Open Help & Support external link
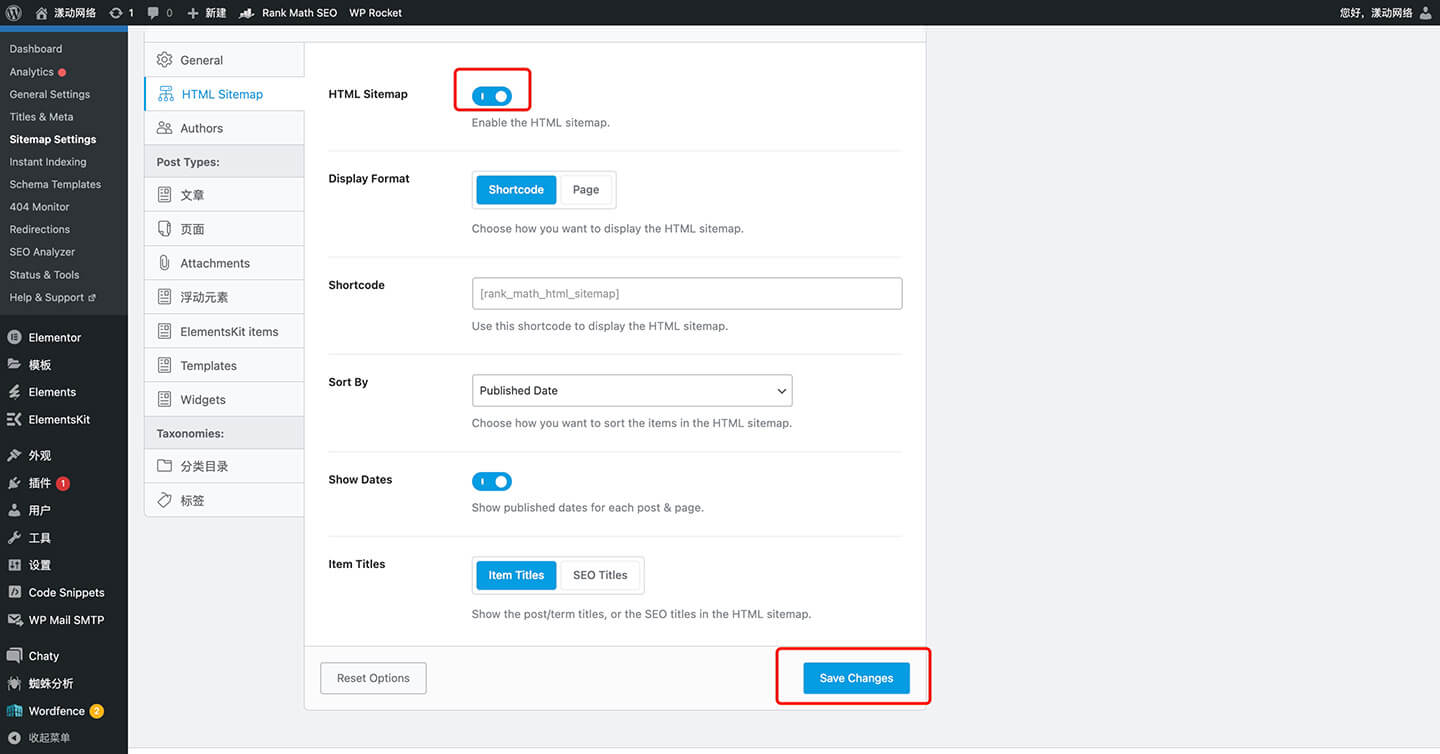1440x754 pixels. [52, 297]
